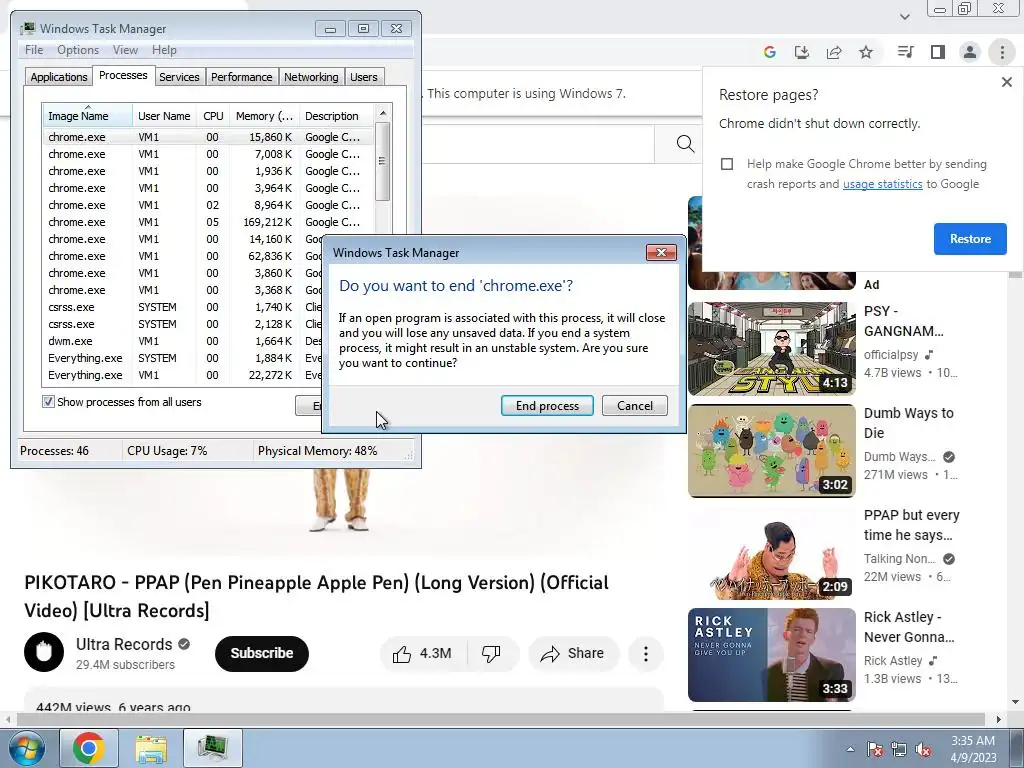Click the Subscribe button
Viewport: 1024px width, 768px height.
point(261,654)
